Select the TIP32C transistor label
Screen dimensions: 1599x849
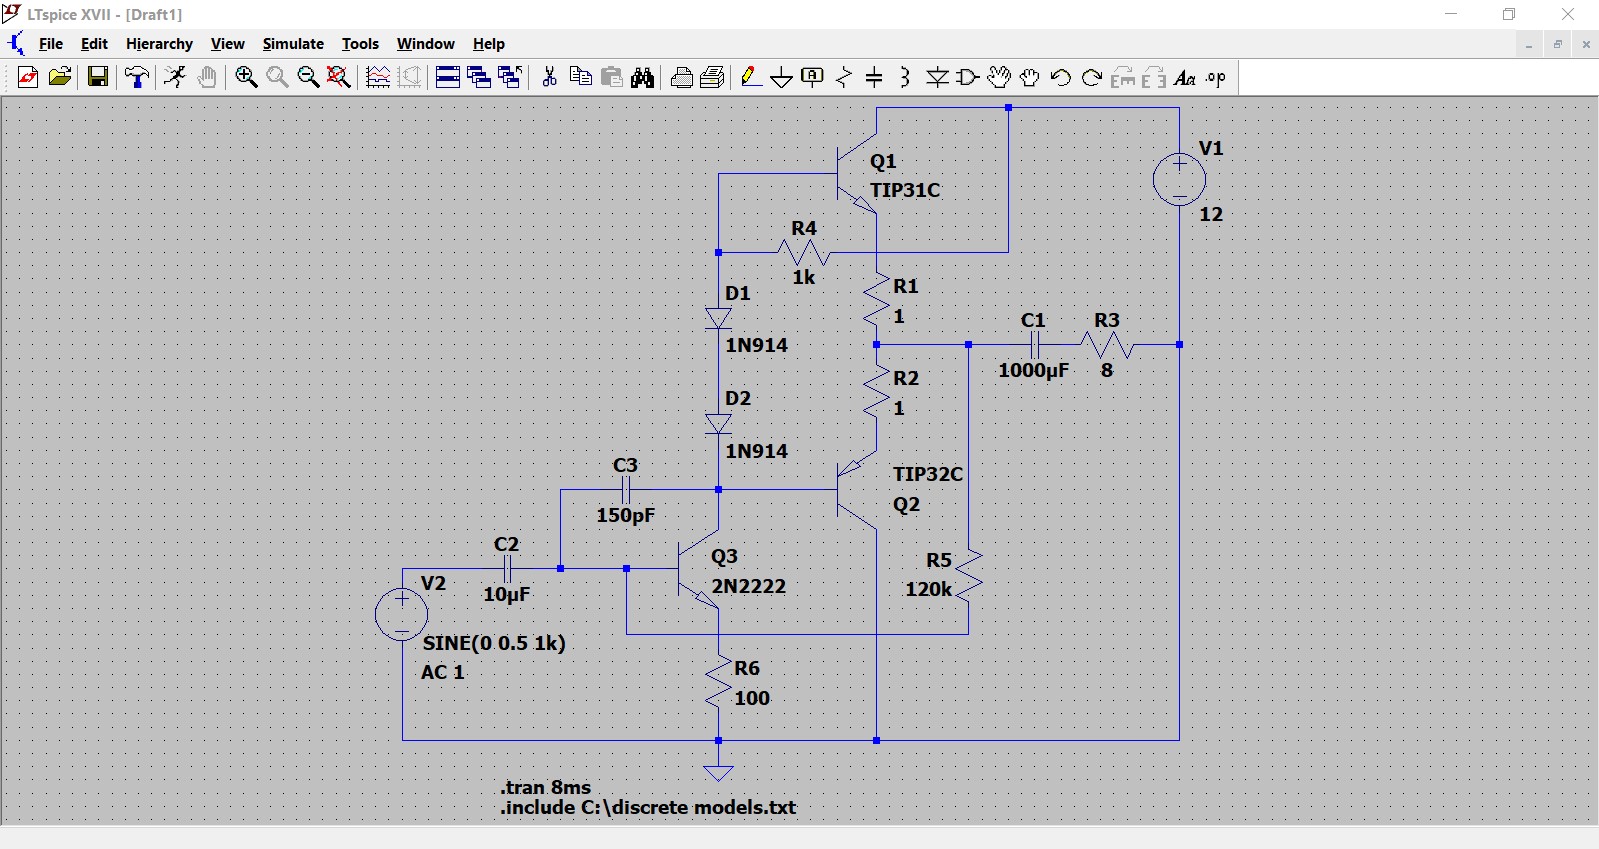tap(928, 474)
